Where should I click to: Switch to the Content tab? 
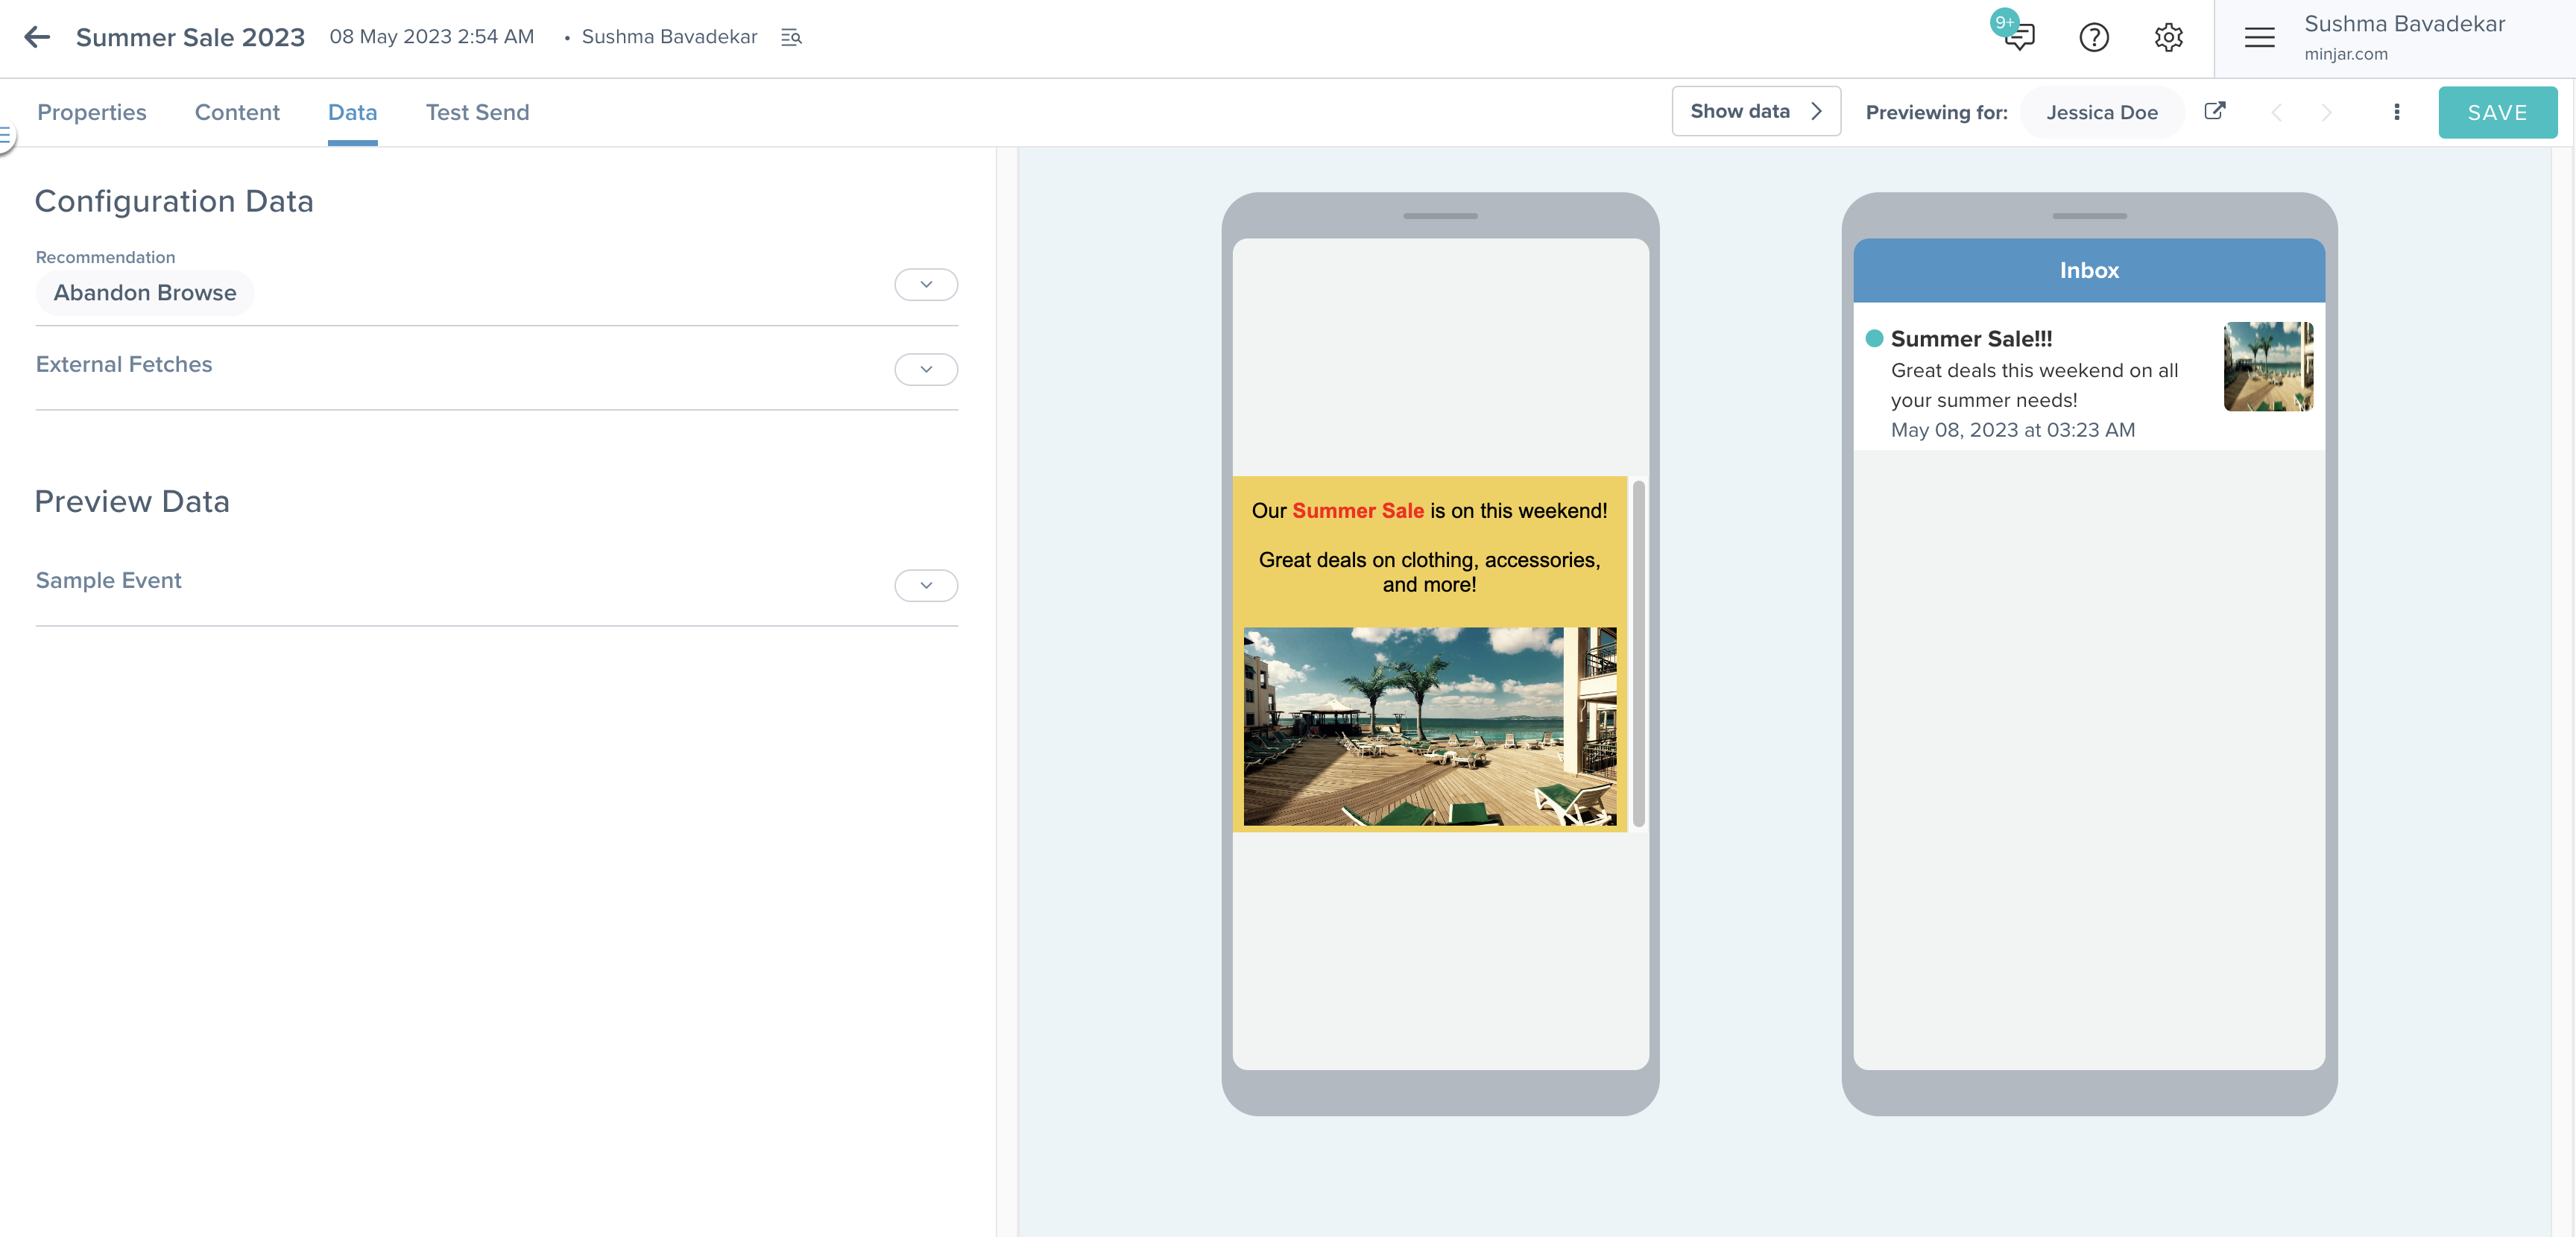click(237, 112)
